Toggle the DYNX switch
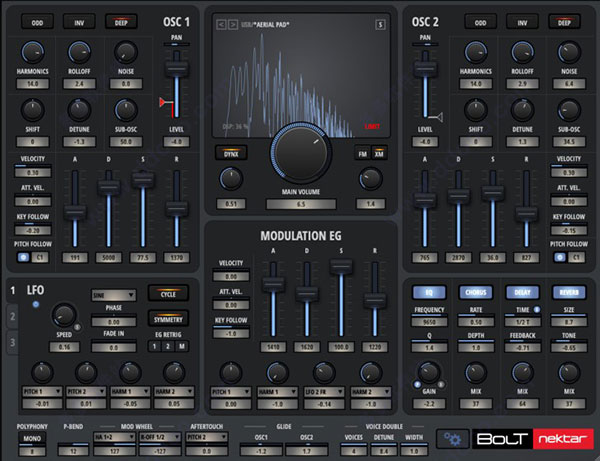 click(231, 154)
